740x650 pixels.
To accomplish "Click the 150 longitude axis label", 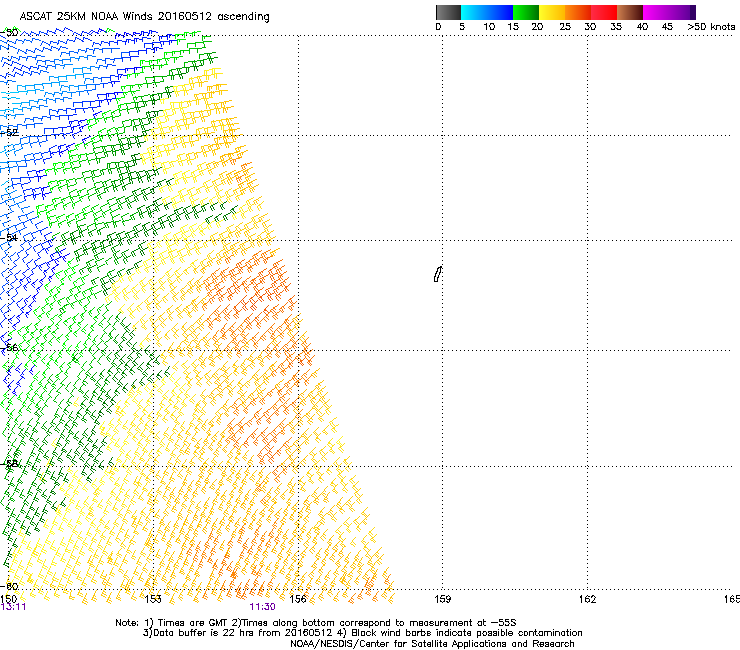I will (x=8, y=599).
